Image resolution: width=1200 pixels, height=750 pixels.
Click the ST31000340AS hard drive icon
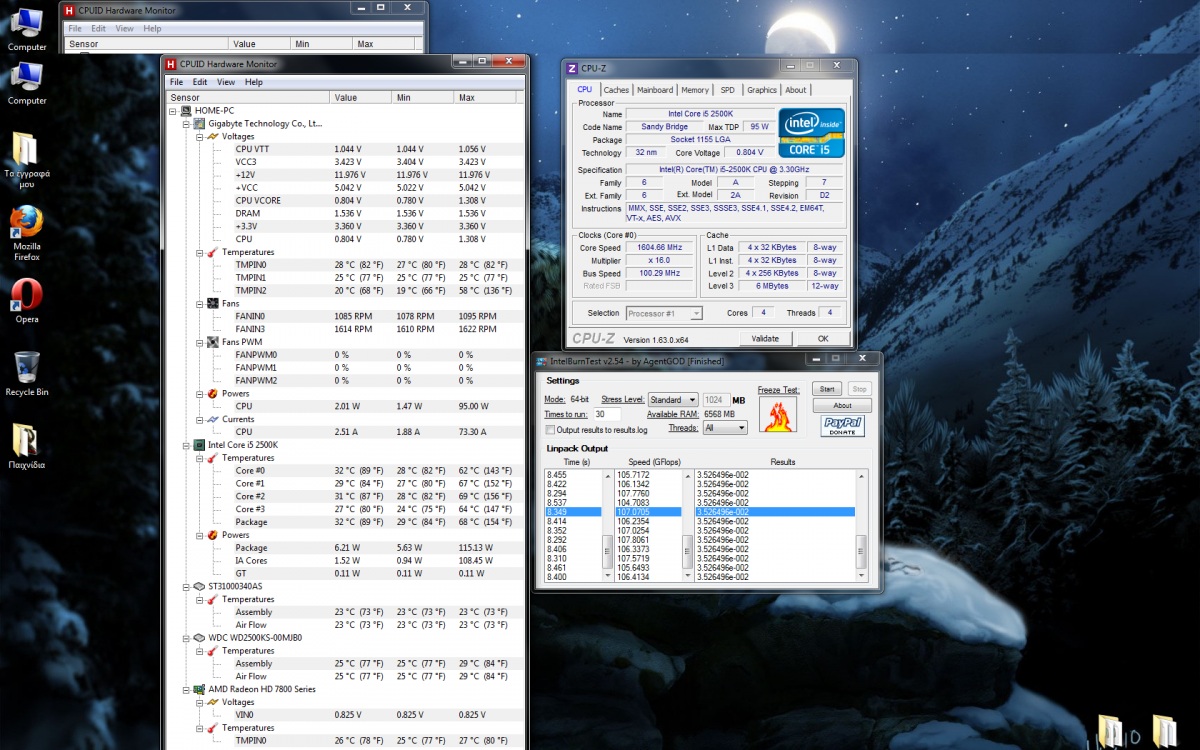pyautogui.click(x=200, y=586)
